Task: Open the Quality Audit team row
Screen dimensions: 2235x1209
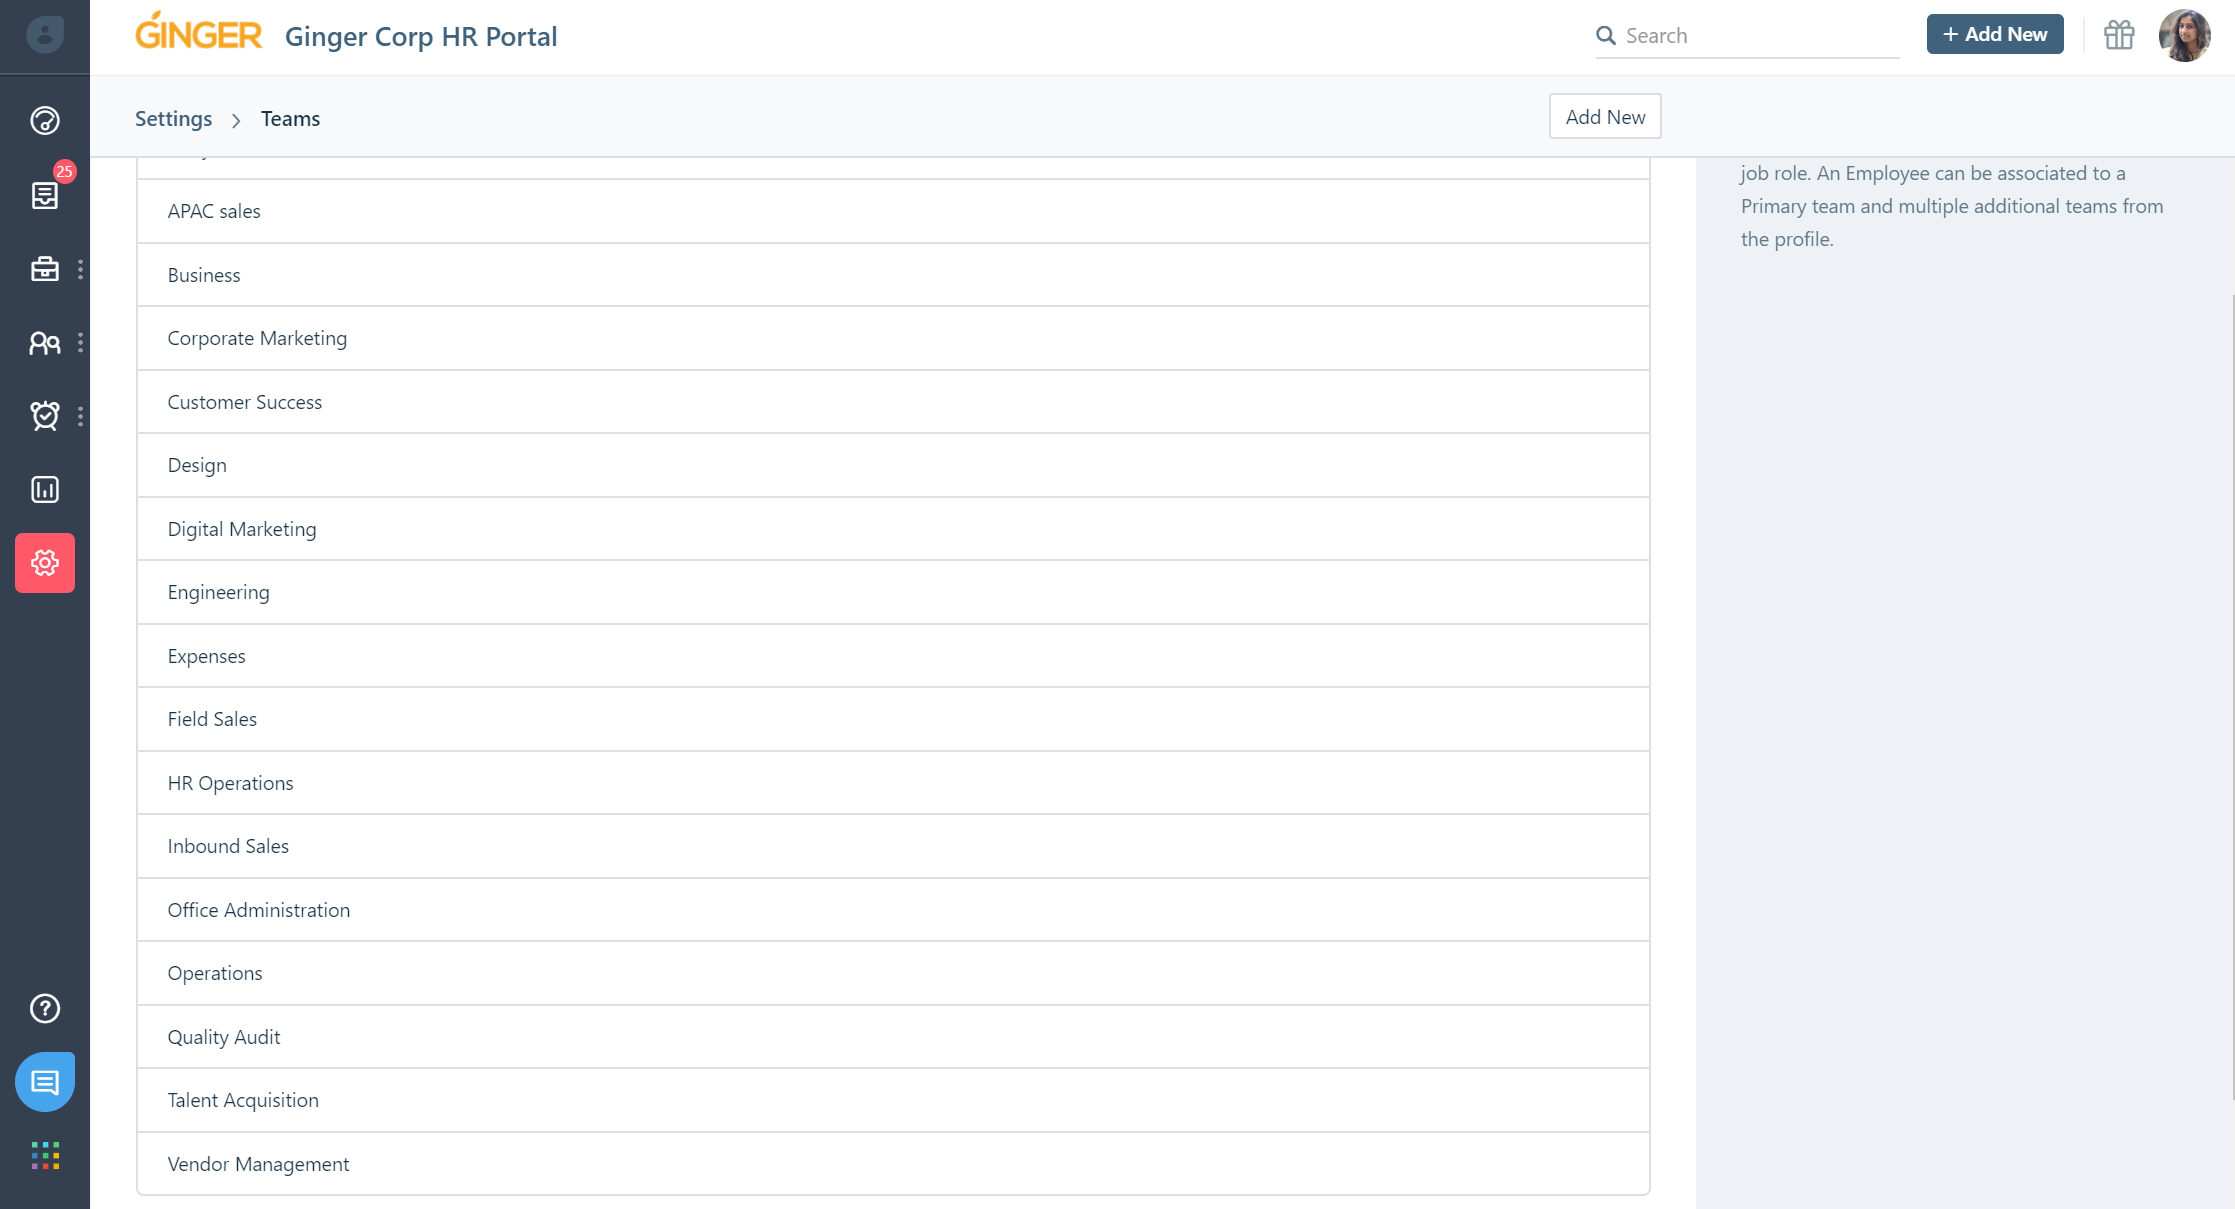Action: tap(893, 1037)
